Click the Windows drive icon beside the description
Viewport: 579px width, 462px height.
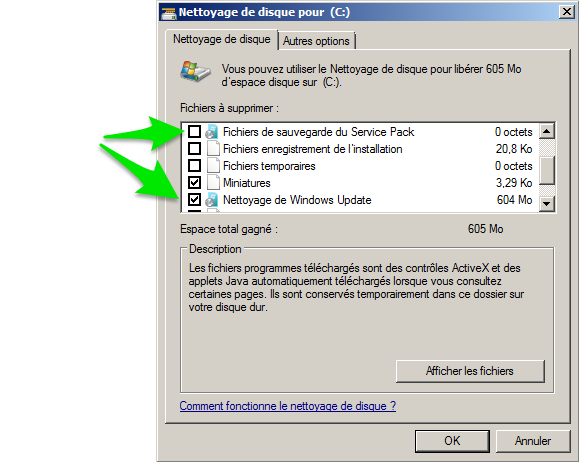coord(195,72)
